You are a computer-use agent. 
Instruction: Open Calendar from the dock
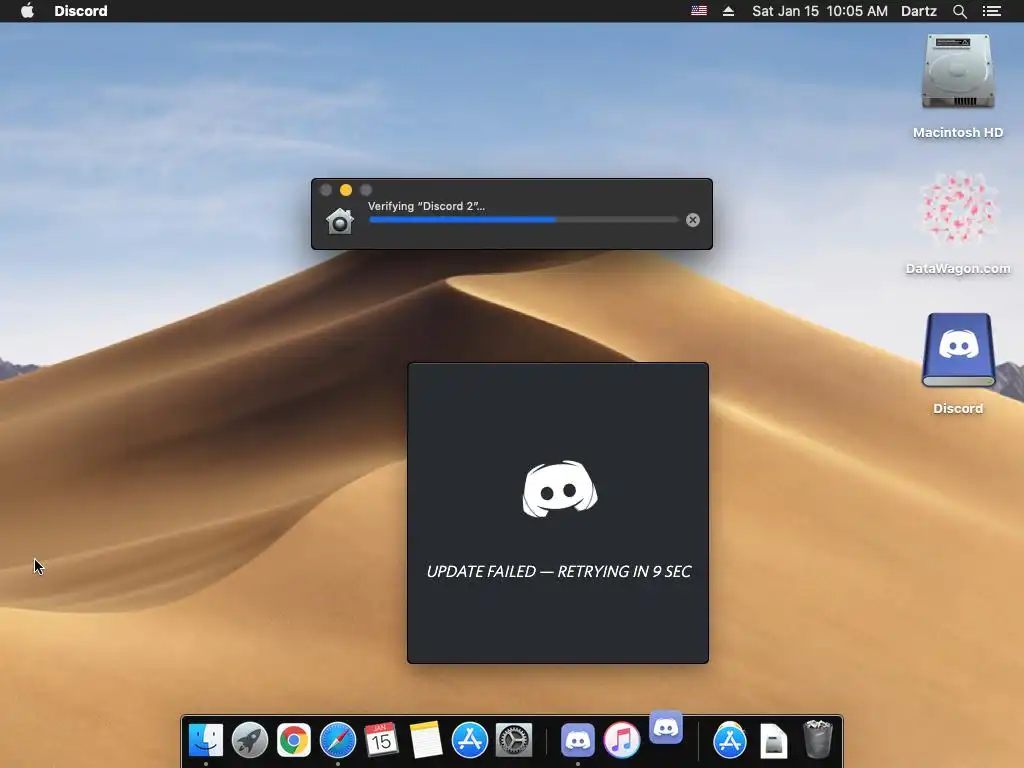pyautogui.click(x=381, y=741)
